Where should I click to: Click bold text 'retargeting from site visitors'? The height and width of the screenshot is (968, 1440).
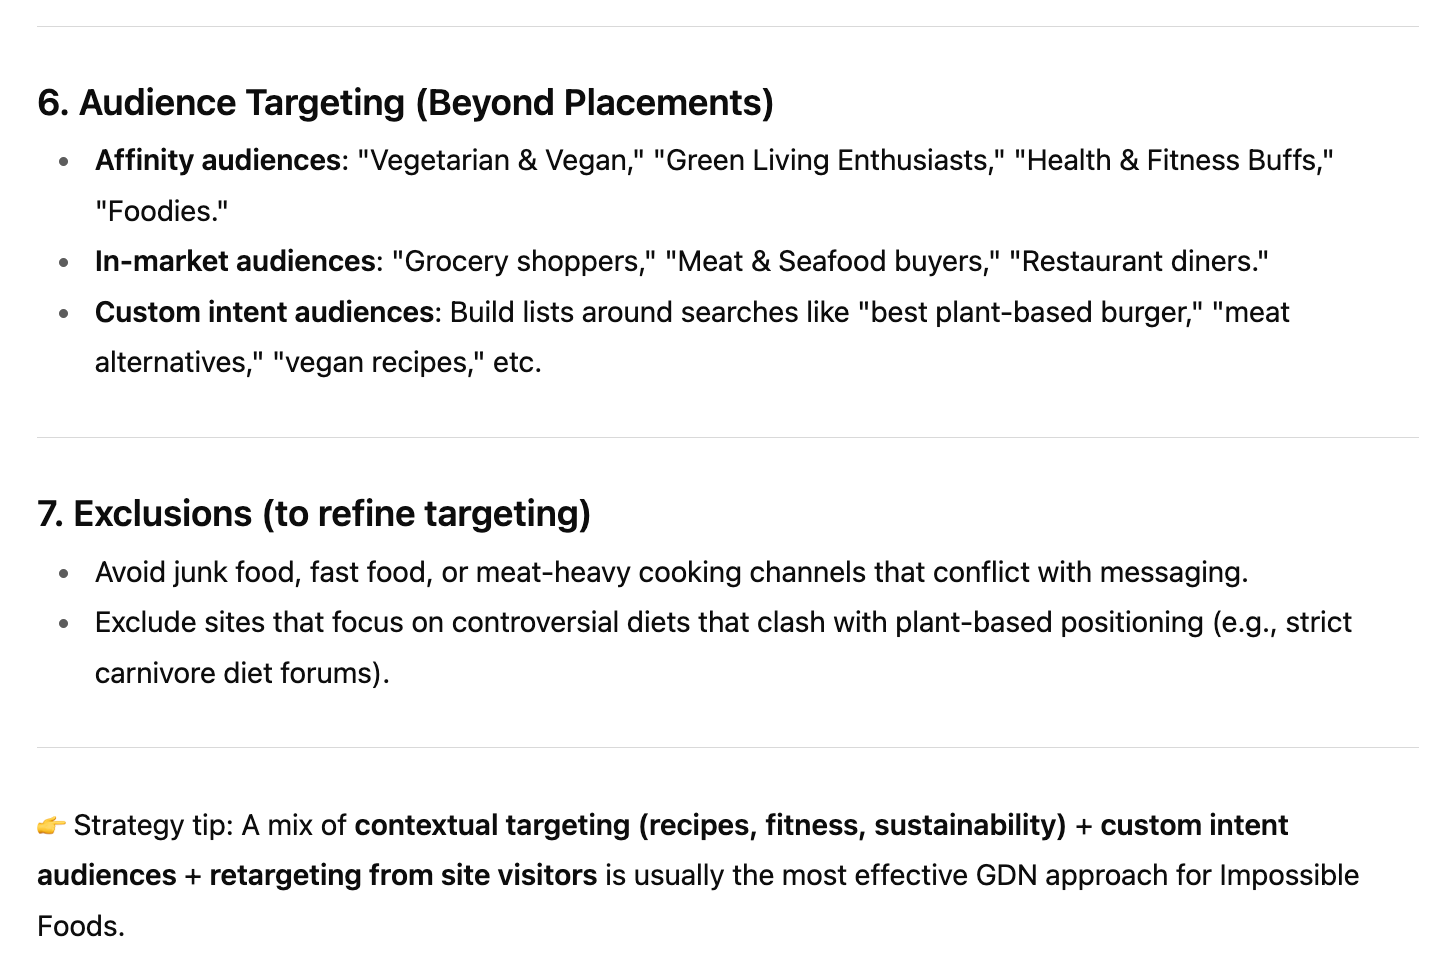[403, 875]
